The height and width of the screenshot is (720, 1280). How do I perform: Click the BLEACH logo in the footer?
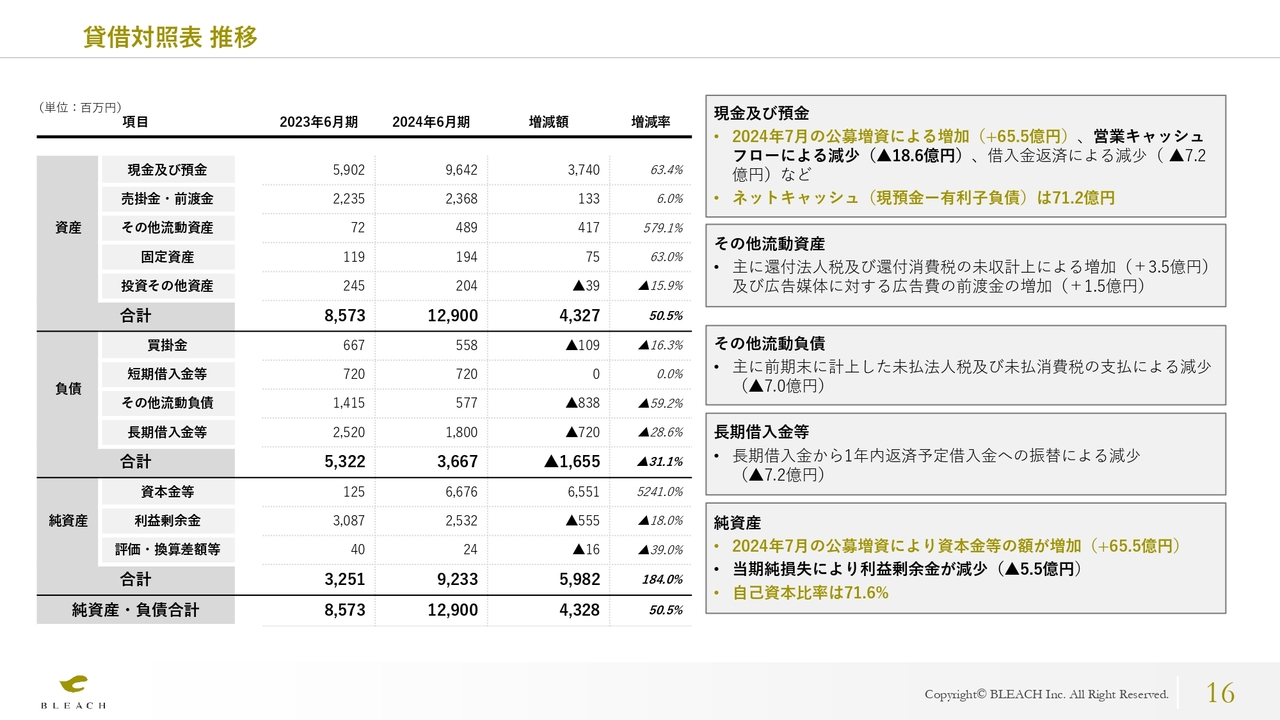click(x=73, y=691)
